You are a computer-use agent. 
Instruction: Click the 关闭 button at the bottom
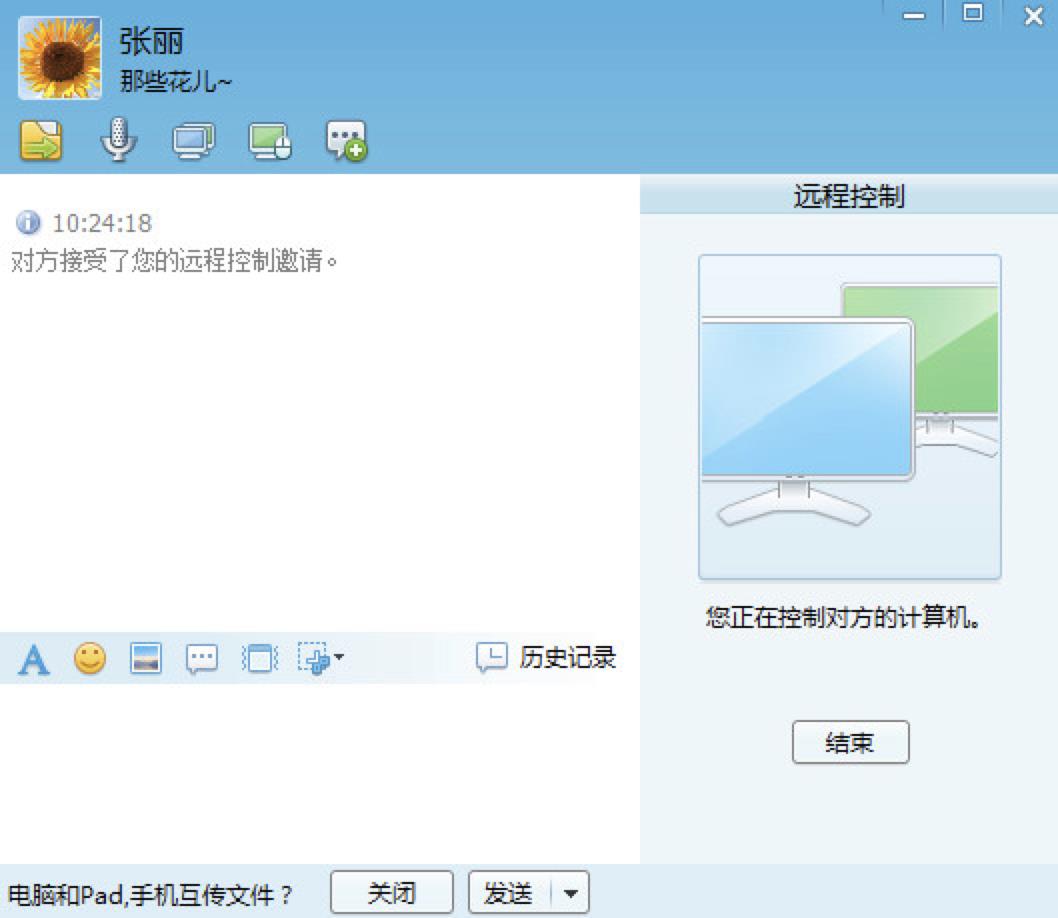(392, 891)
